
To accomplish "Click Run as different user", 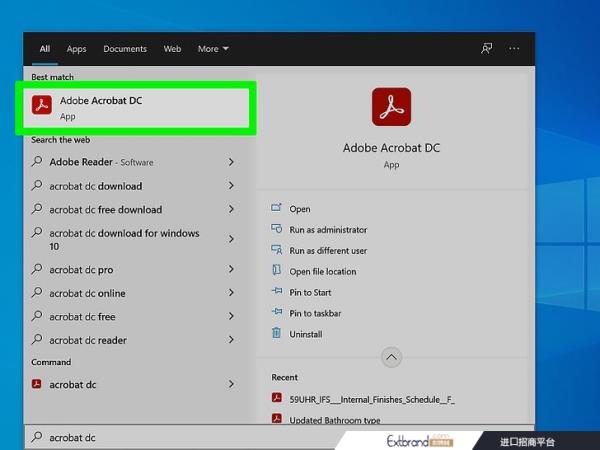I will (328, 251).
